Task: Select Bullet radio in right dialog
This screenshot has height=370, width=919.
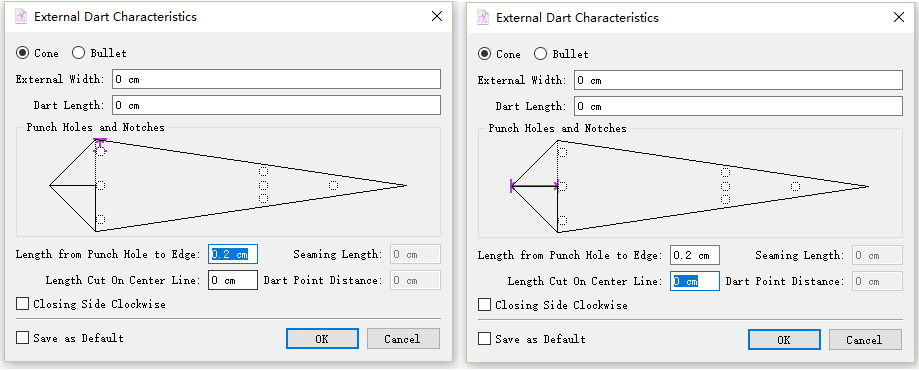Action: click(x=540, y=54)
